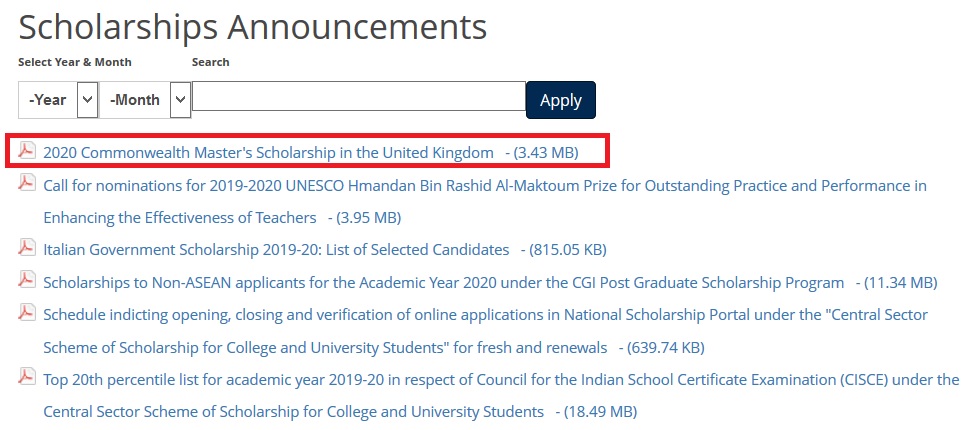Open the Month dropdown
Screen dimensions: 965x430
(x=135, y=100)
